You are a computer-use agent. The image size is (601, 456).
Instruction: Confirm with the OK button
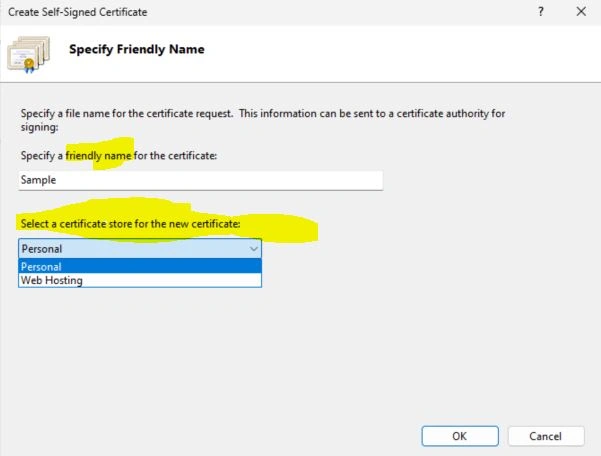tap(460, 436)
